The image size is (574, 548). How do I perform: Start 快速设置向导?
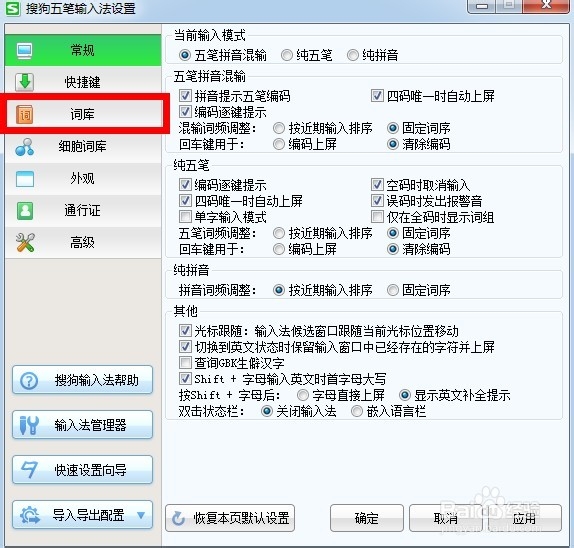pyautogui.click(x=82, y=470)
